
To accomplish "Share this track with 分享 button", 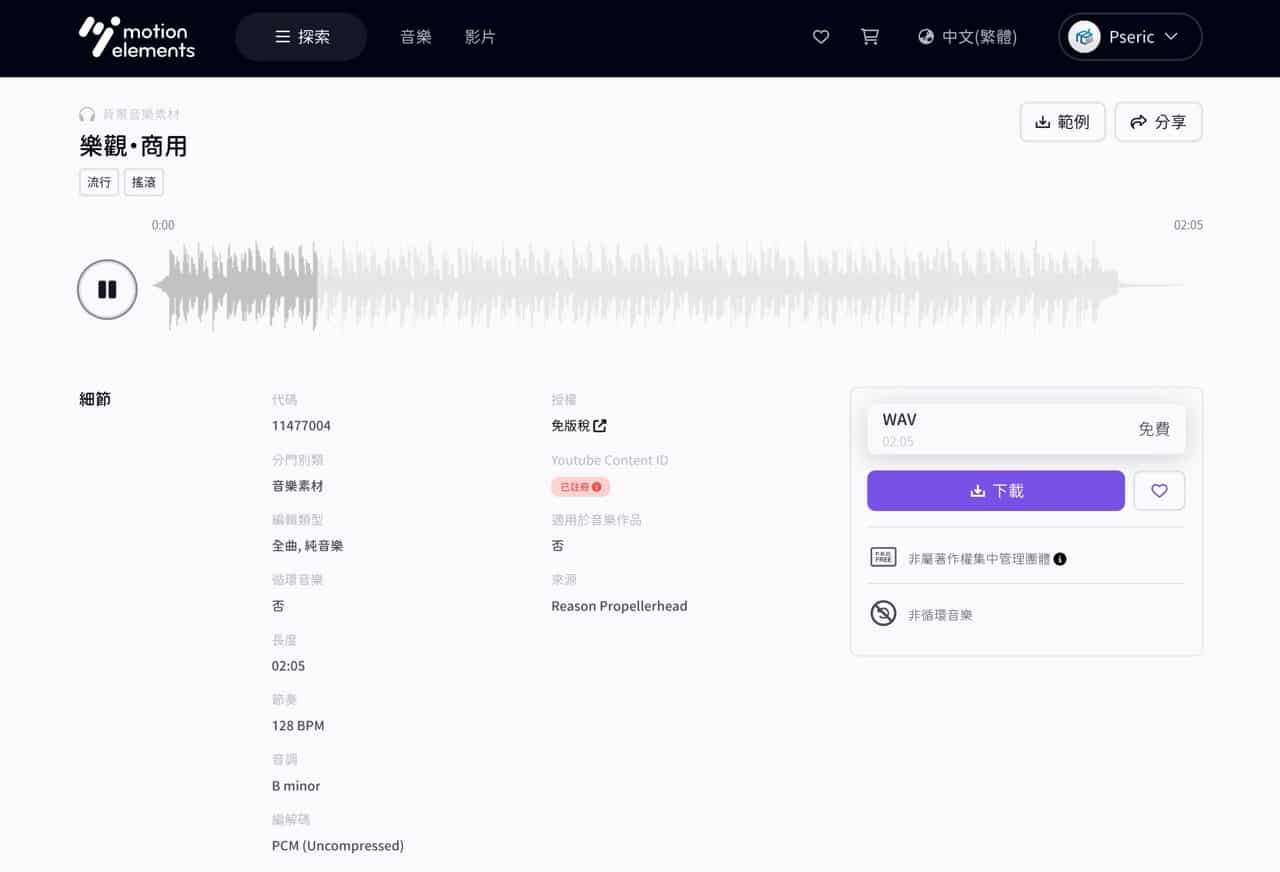I will pos(1158,122).
